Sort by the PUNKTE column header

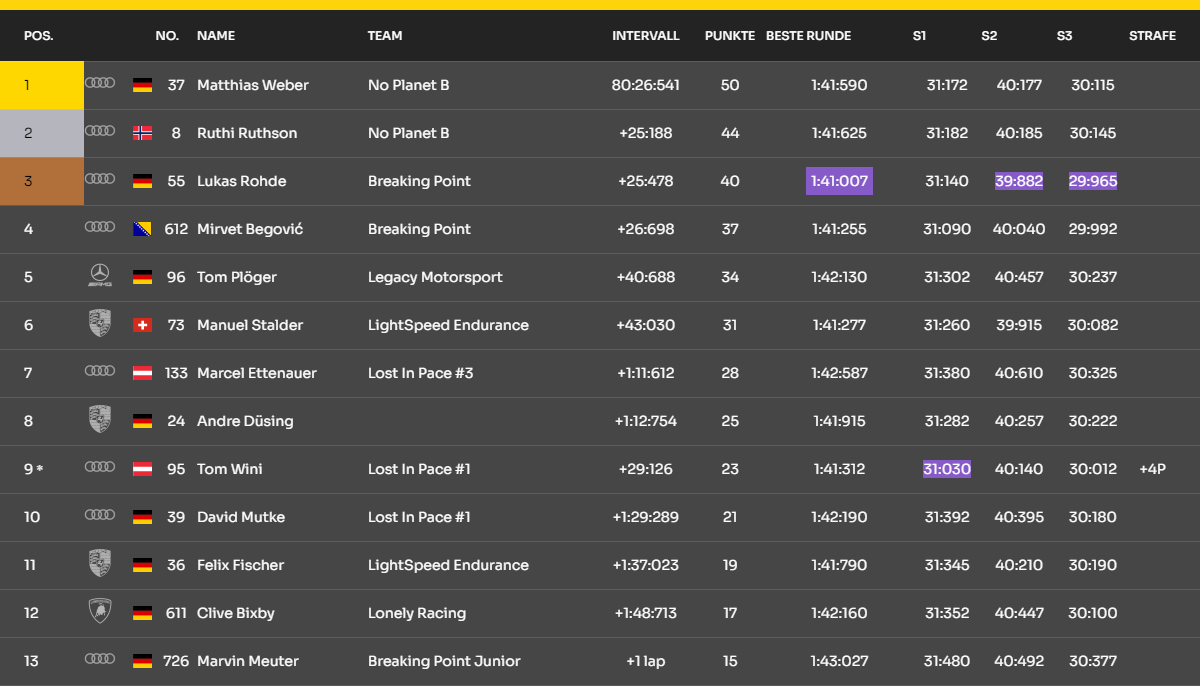pyautogui.click(x=729, y=35)
